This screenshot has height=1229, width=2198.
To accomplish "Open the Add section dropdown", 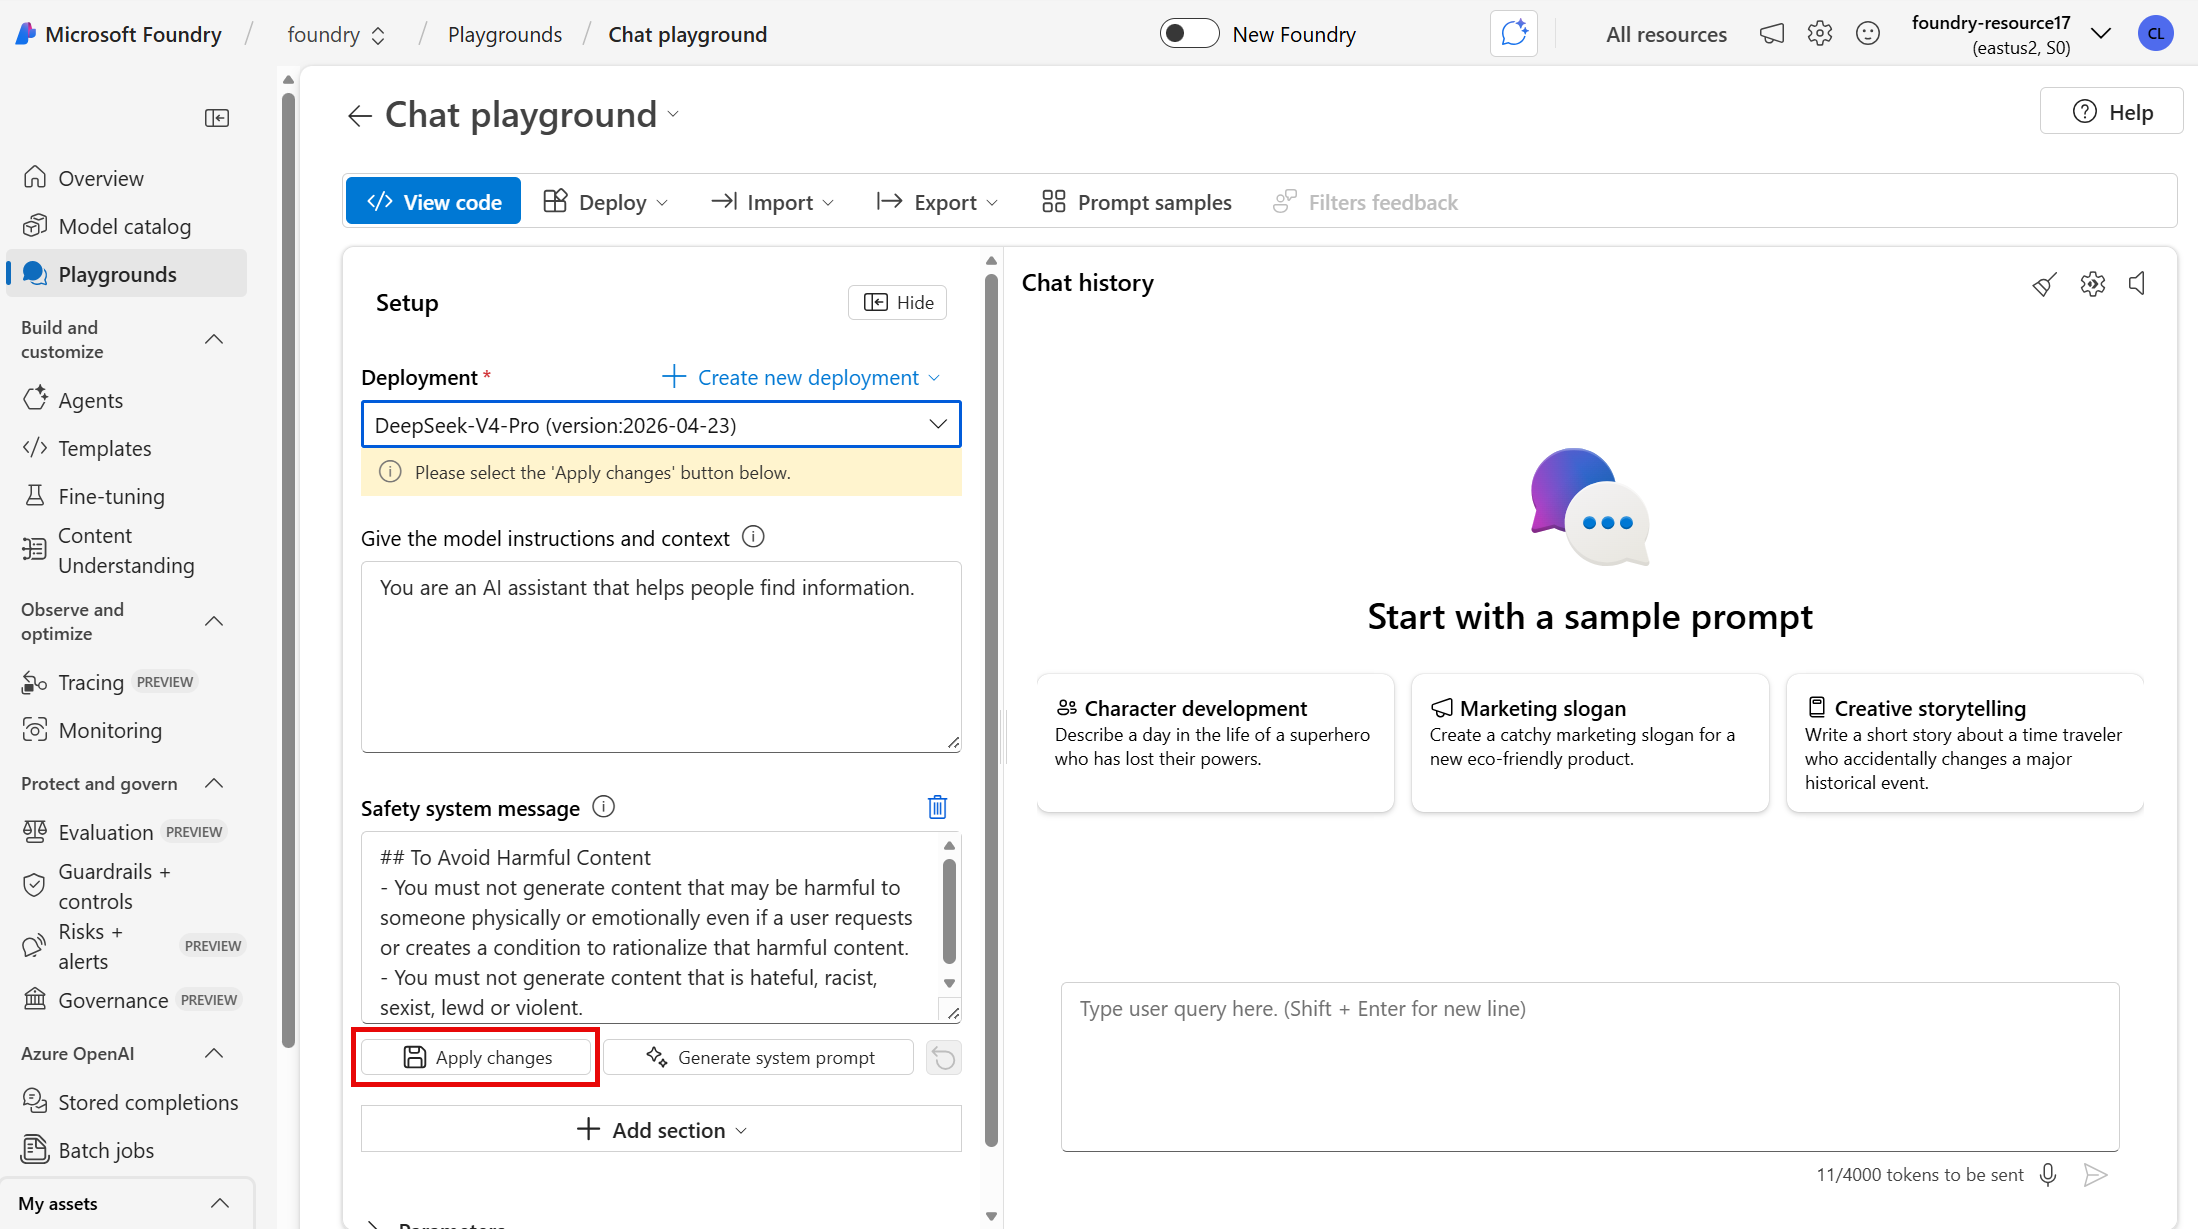I will point(661,1129).
